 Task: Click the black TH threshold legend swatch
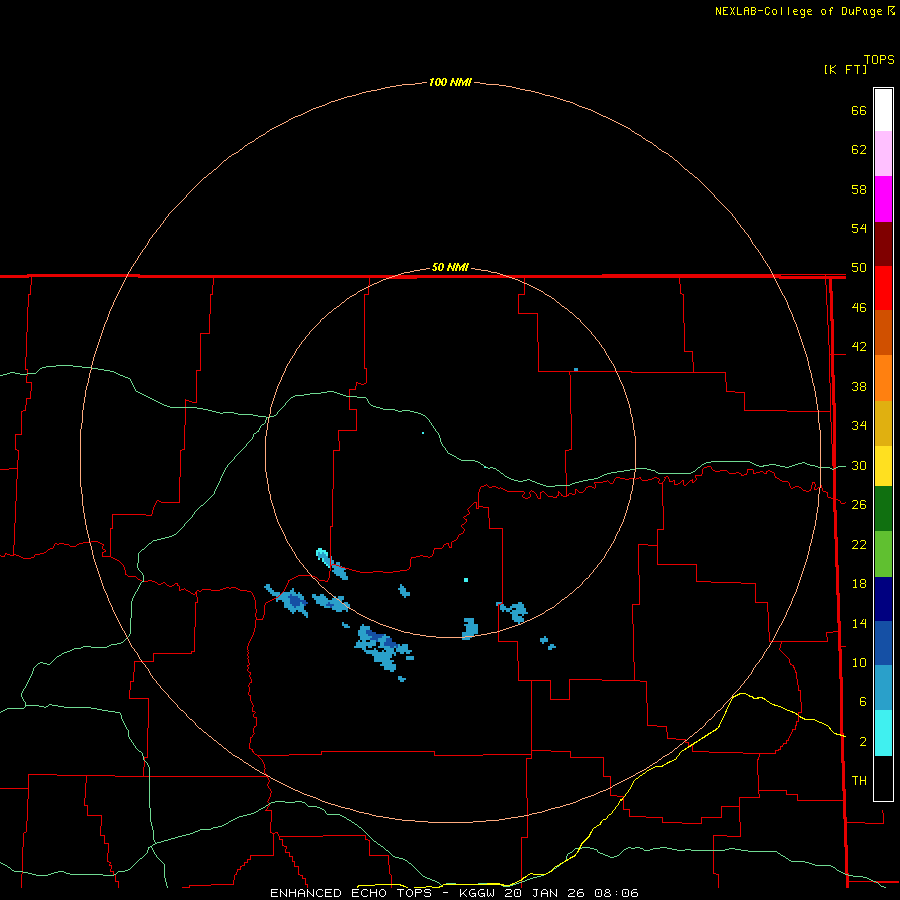[x=883, y=778]
